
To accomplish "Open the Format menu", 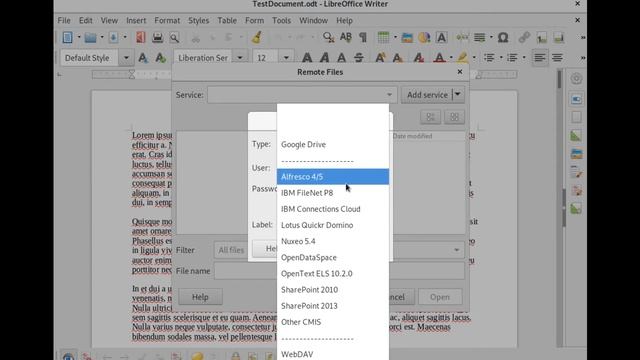I will click(167, 20).
